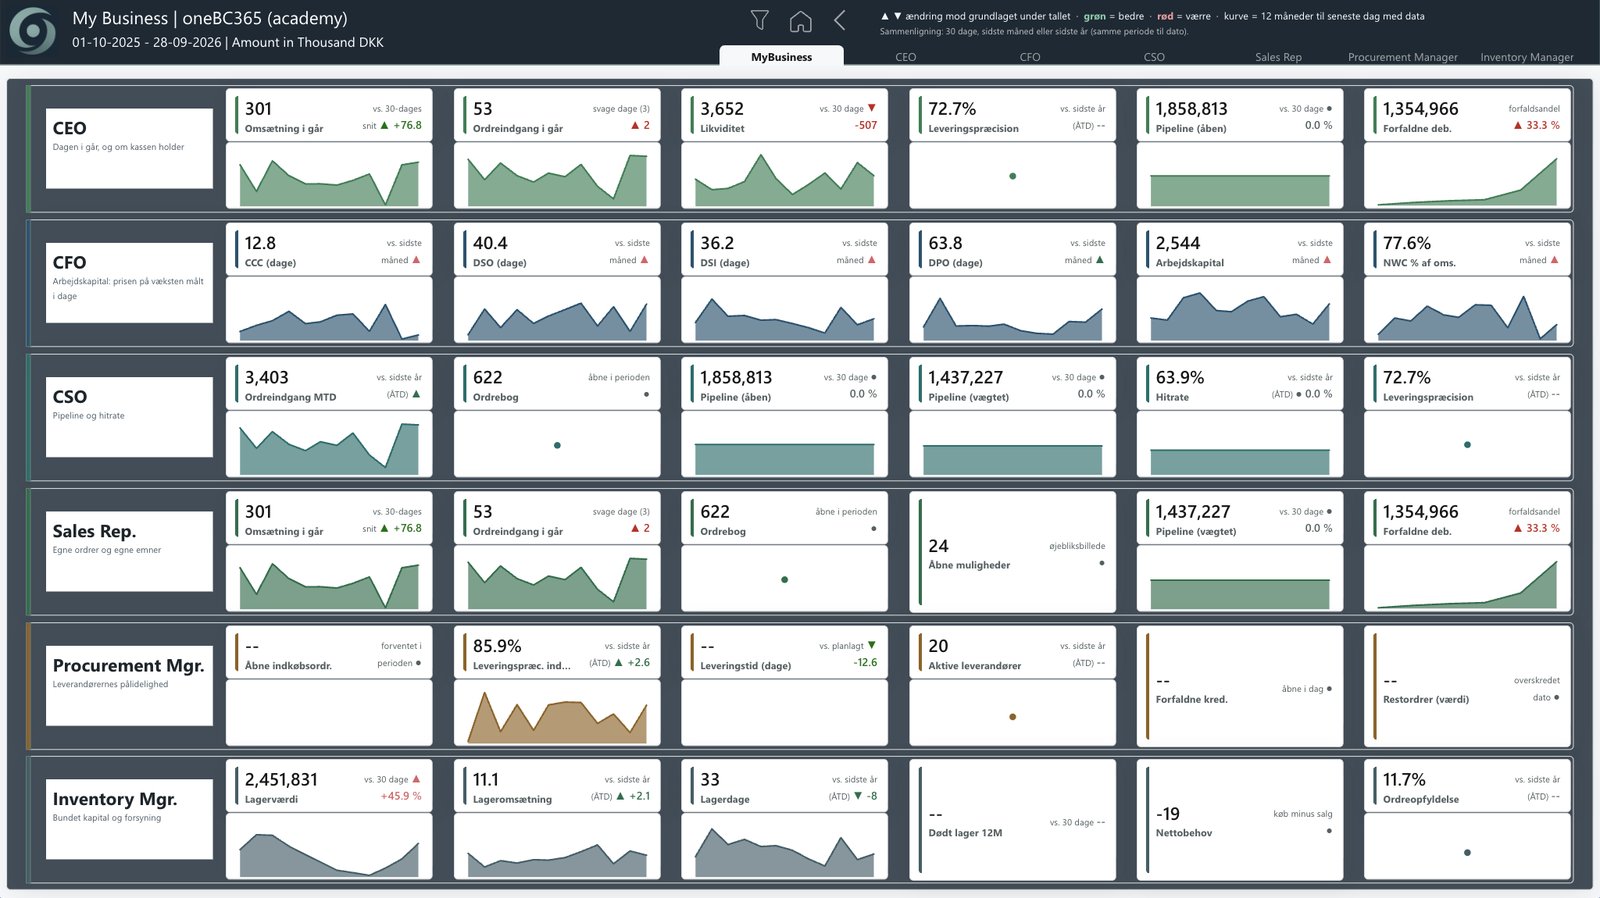Select the DPO (dage) KPI value

click(945, 243)
